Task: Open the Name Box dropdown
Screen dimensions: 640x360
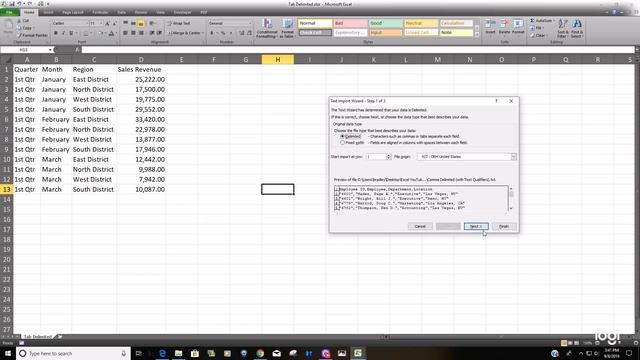Action: click(50, 50)
